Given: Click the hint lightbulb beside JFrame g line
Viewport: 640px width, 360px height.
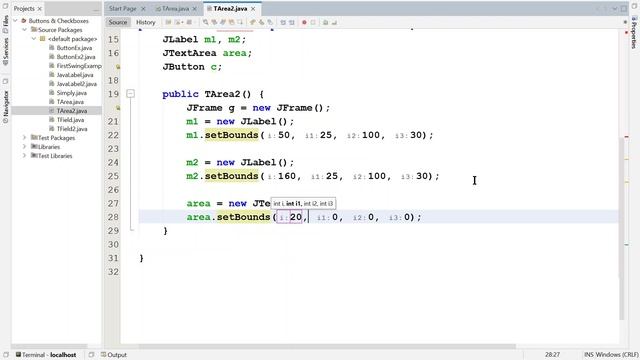Looking at the screenshot, I should coord(118,108).
